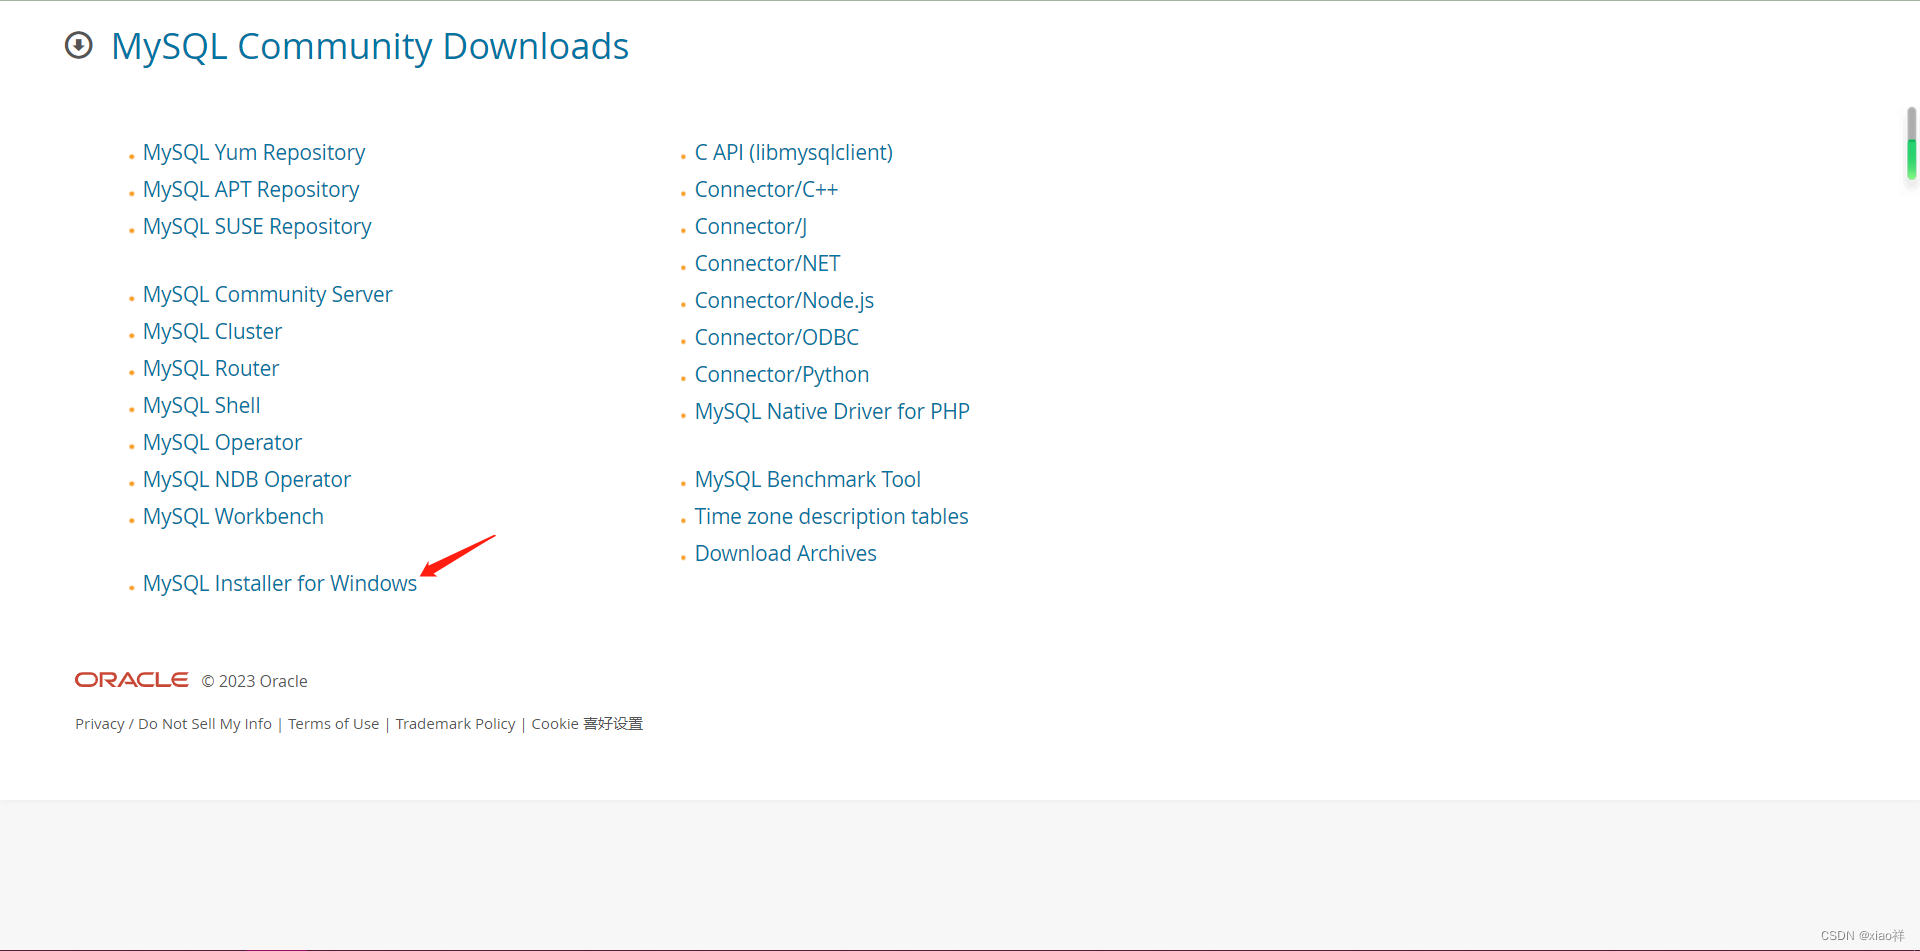Screen dimensions: 1920x951
Task: Open Privacy / Do Not Sell My Info
Action: coord(173,724)
